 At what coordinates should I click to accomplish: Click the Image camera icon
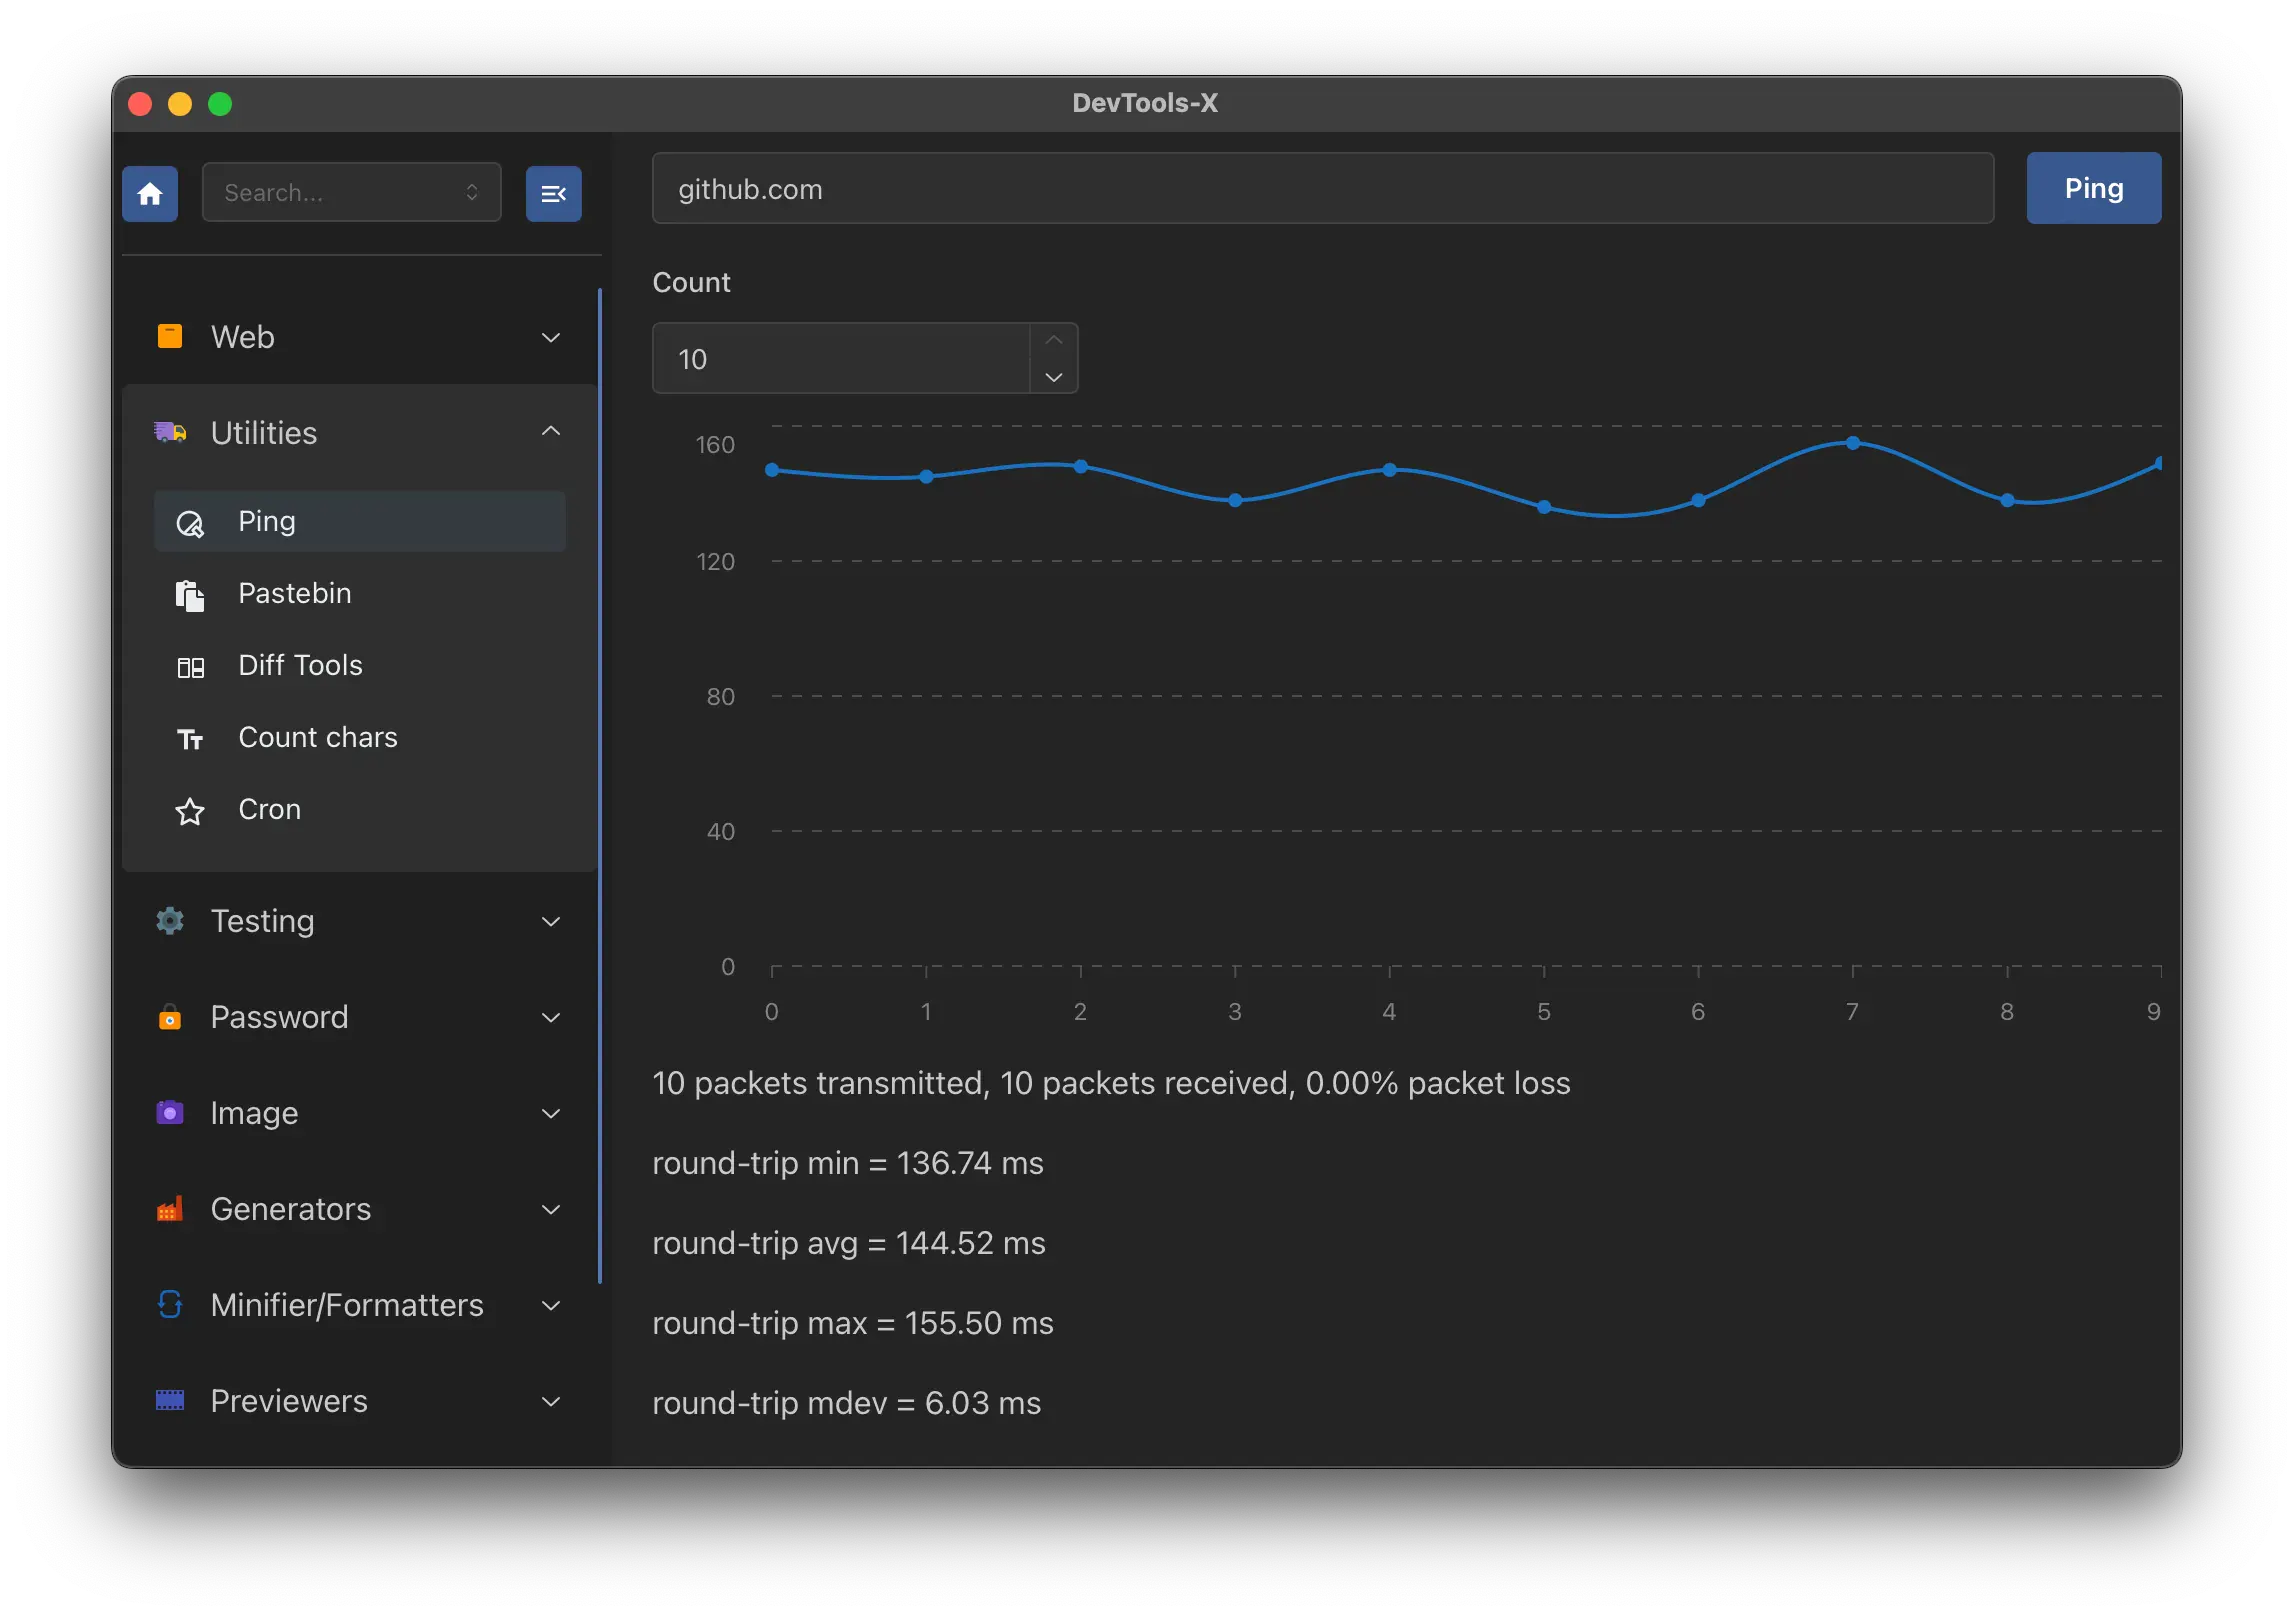click(170, 1112)
